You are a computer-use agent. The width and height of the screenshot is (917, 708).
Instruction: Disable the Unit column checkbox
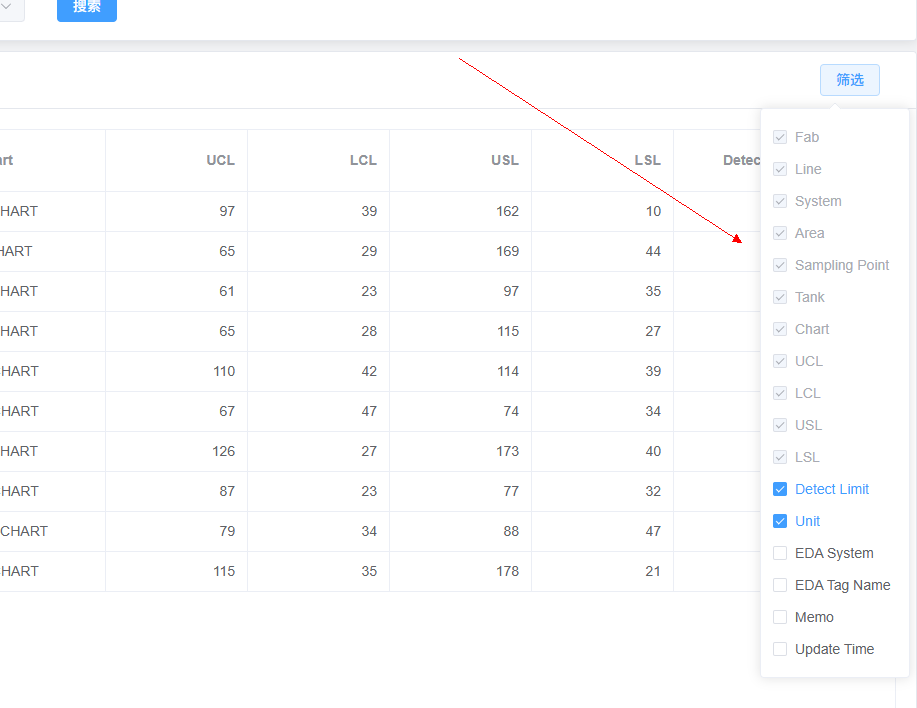tap(780, 521)
